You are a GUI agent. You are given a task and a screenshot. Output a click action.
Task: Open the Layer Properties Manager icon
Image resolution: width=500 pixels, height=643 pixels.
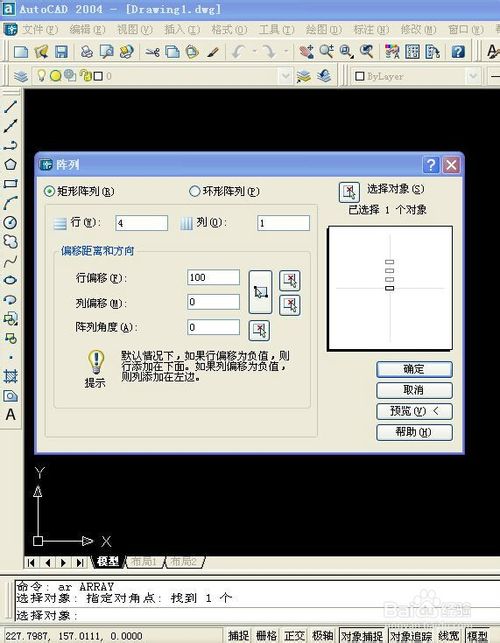click(21, 76)
